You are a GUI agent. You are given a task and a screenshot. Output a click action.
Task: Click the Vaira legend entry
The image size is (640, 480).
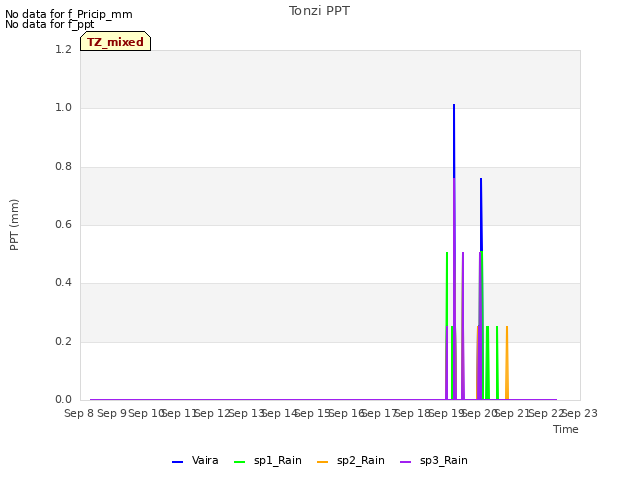(x=195, y=461)
